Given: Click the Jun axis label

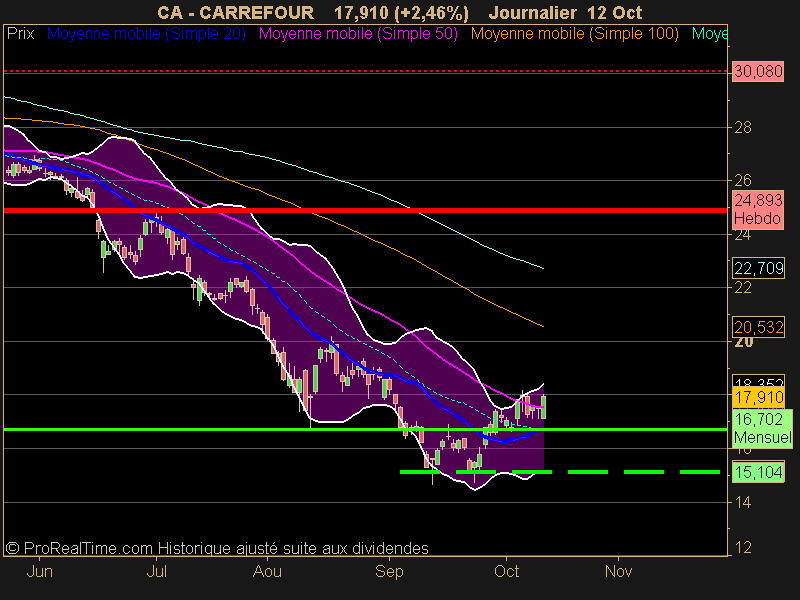Looking at the screenshot, I should tap(39, 571).
